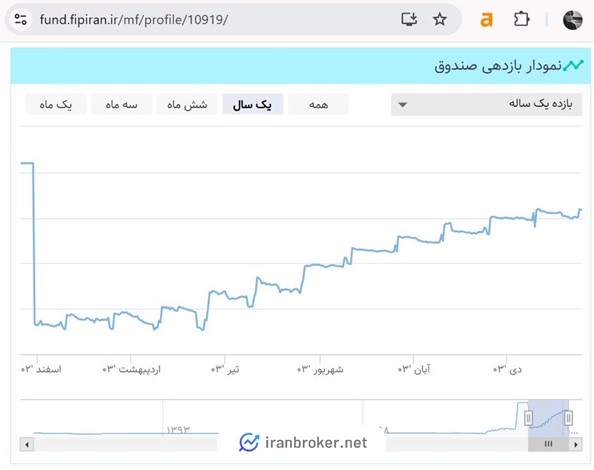Open the orange 'a' browser extension
The height and width of the screenshot is (470, 594).
(486, 19)
